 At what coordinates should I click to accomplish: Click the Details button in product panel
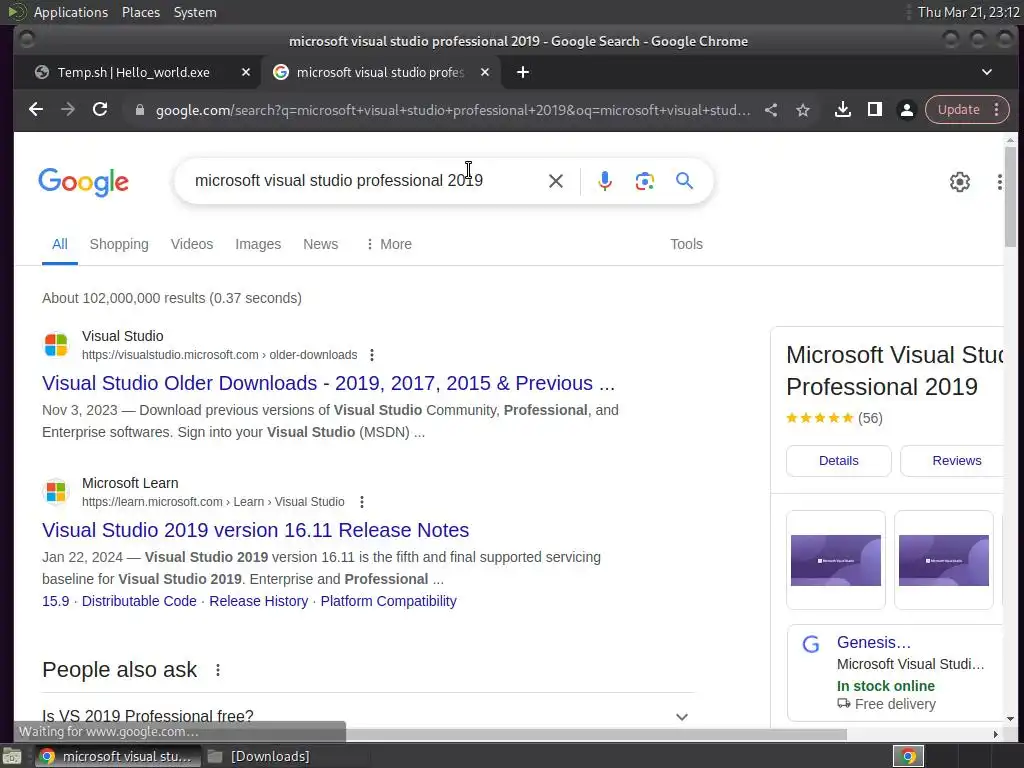click(839, 461)
